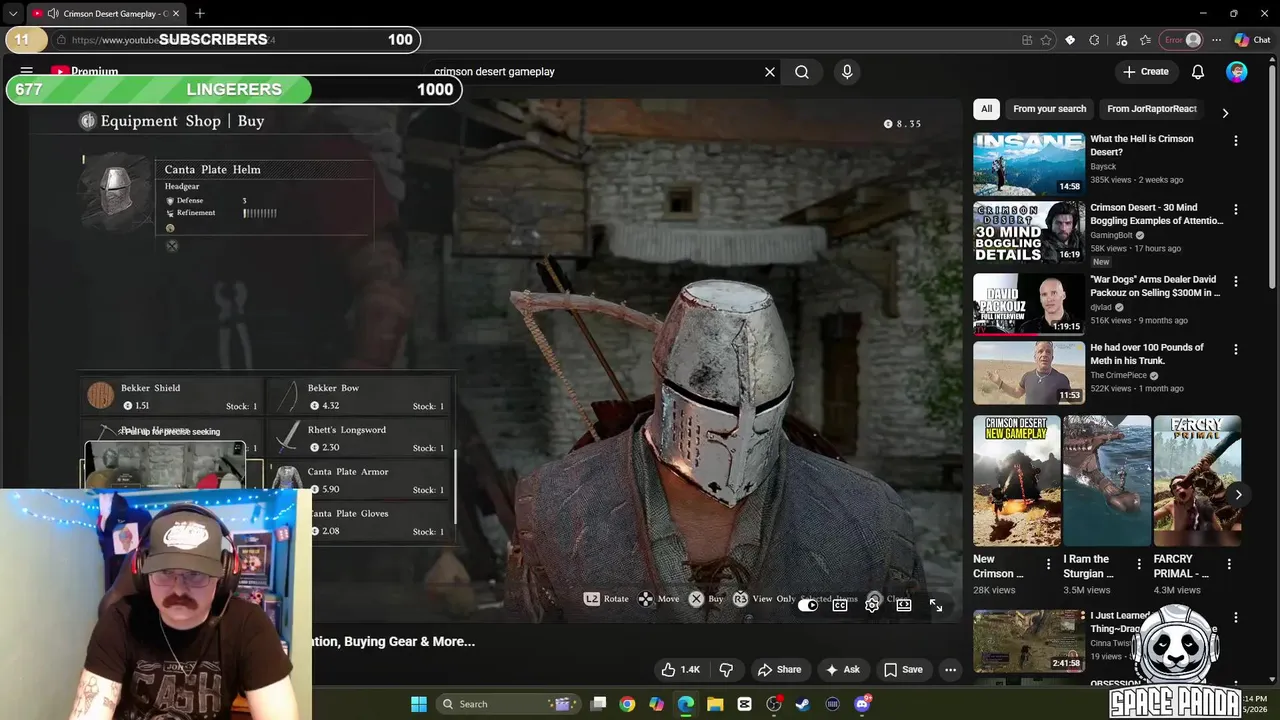The width and height of the screenshot is (1280, 720).
Task: Open the Windows Start menu
Action: [419, 704]
